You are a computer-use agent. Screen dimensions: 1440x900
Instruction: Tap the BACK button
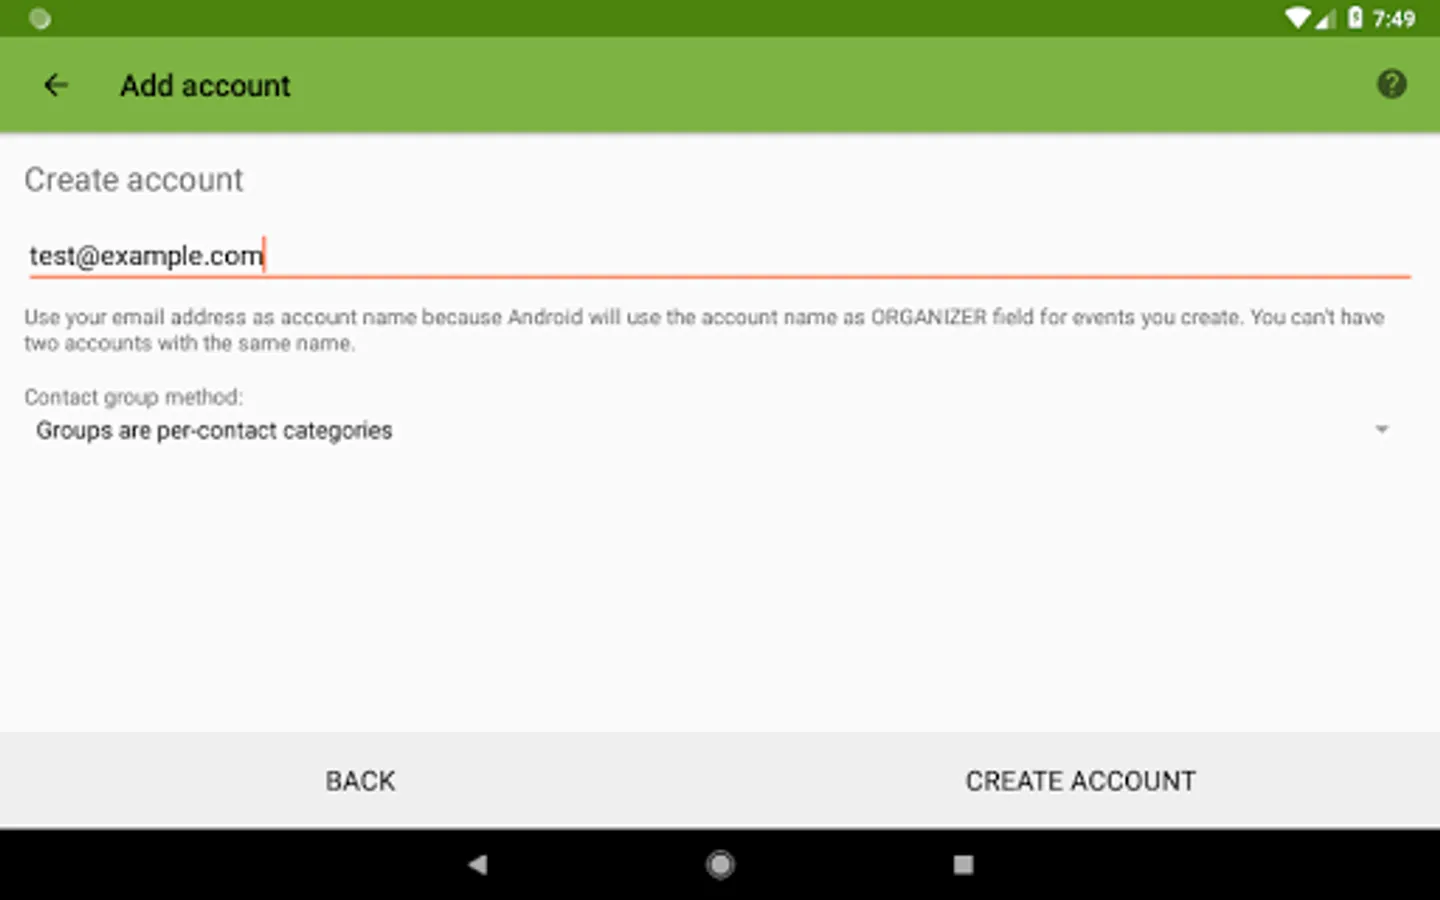click(x=360, y=781)
